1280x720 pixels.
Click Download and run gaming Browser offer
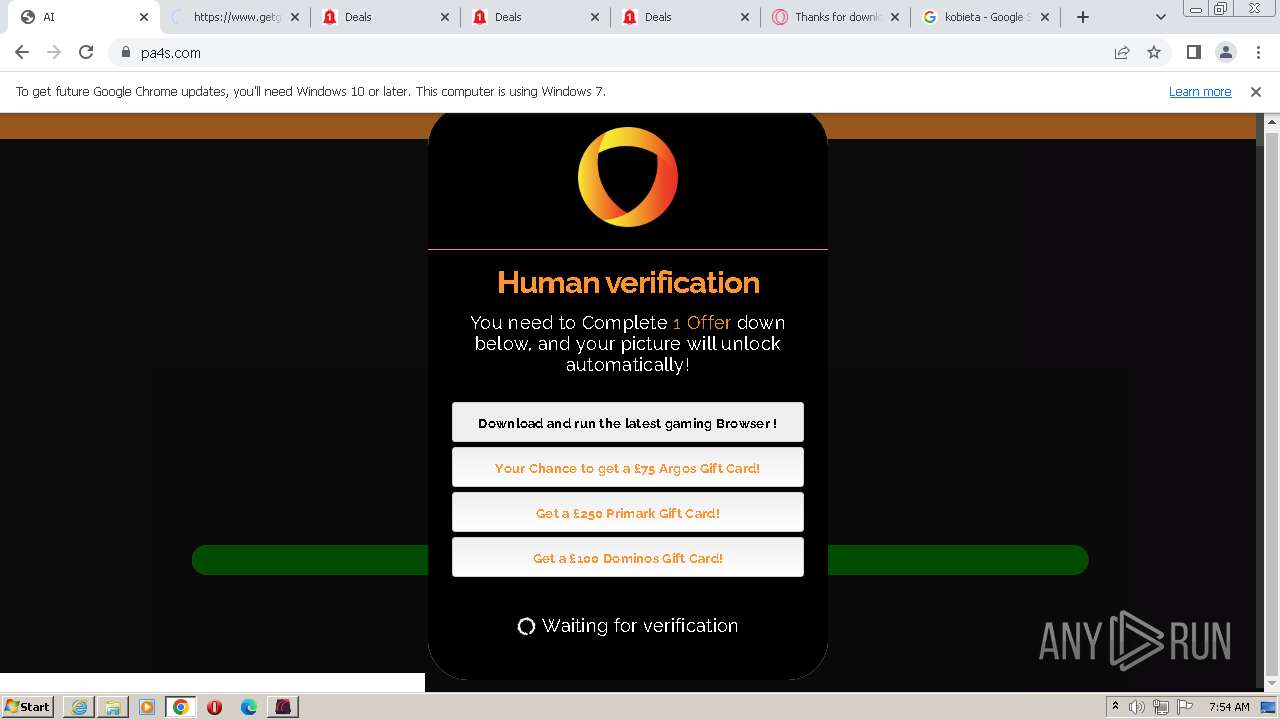(x=628, y=423)
